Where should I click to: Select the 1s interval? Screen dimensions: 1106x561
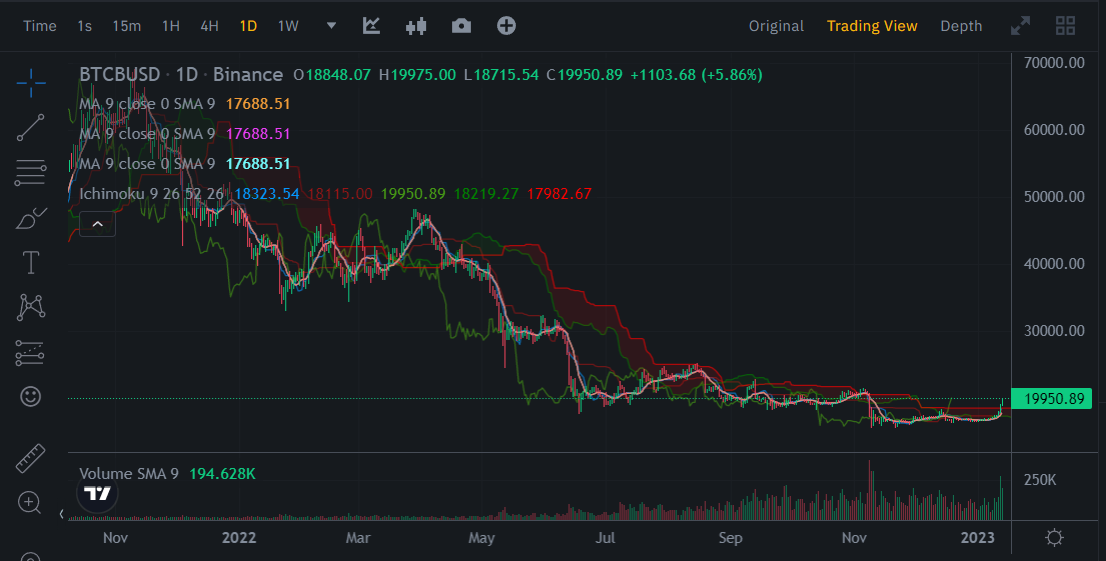pyautogui.click(x=85, y=26)
